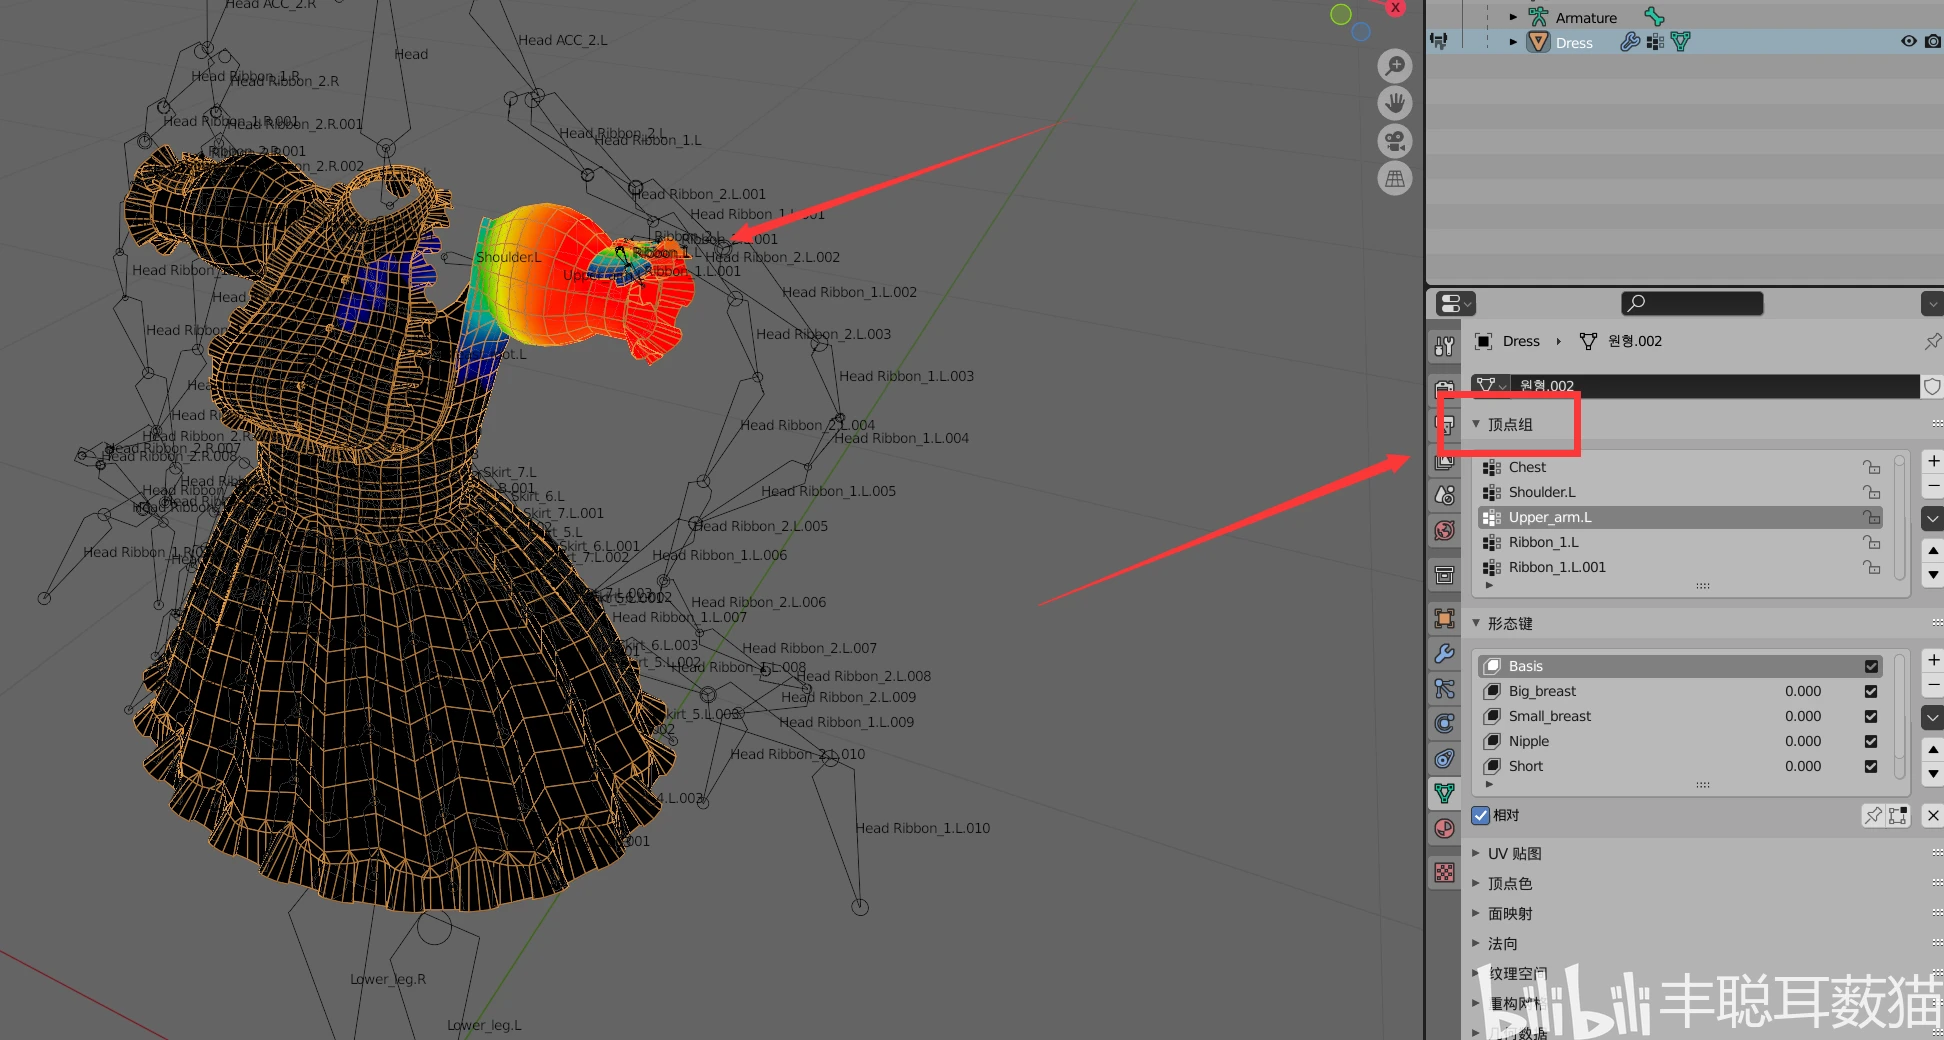Uncheck the Basis shape key checkbox
This screenshot has height=1040, width=1944.
point(1871,666)
